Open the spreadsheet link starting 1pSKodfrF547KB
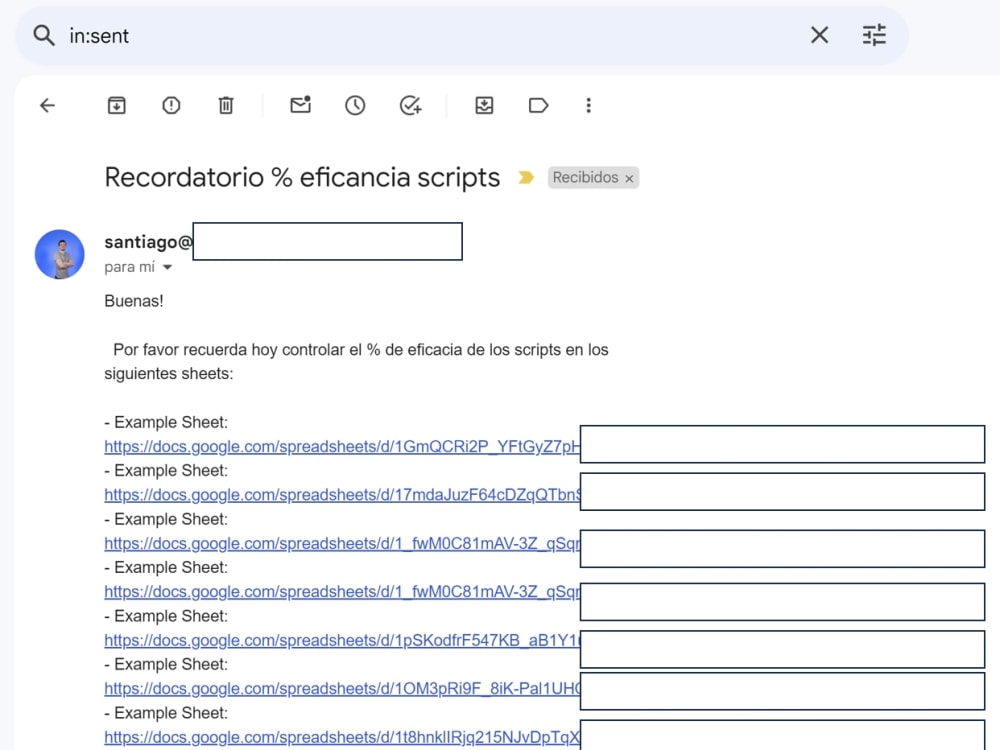The image size is (1000, 750). (342, 640)
